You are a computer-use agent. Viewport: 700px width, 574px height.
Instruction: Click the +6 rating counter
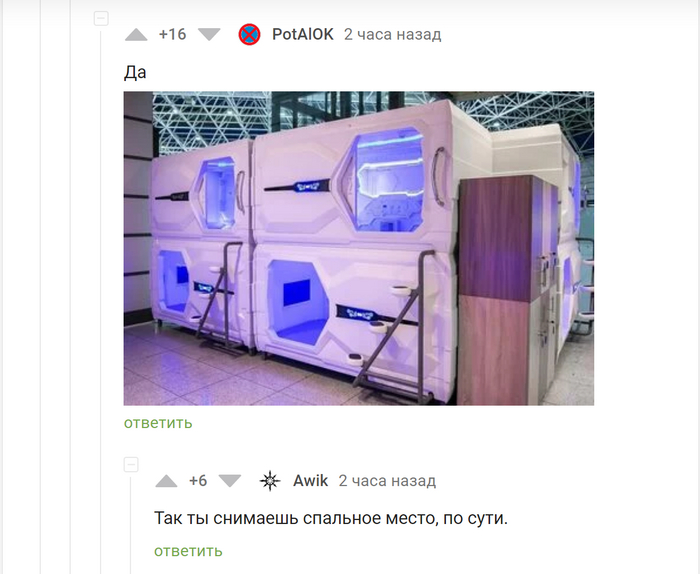[198, 481]
